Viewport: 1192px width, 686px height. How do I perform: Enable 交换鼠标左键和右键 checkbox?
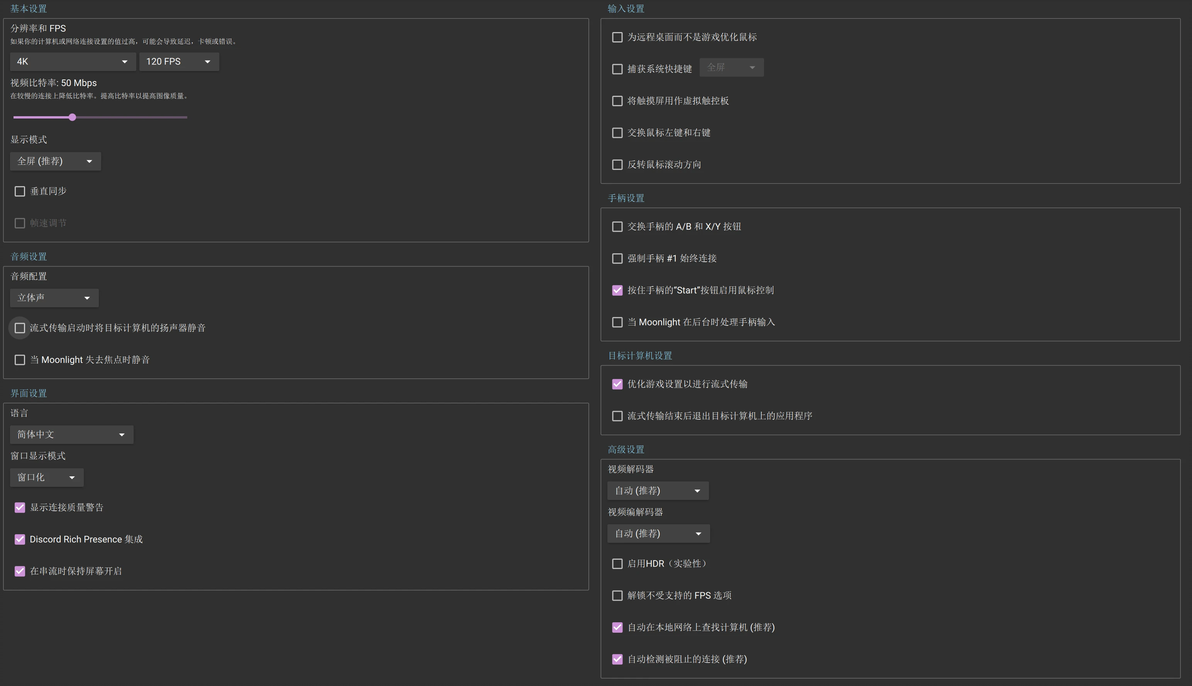(x=617, y=133)
